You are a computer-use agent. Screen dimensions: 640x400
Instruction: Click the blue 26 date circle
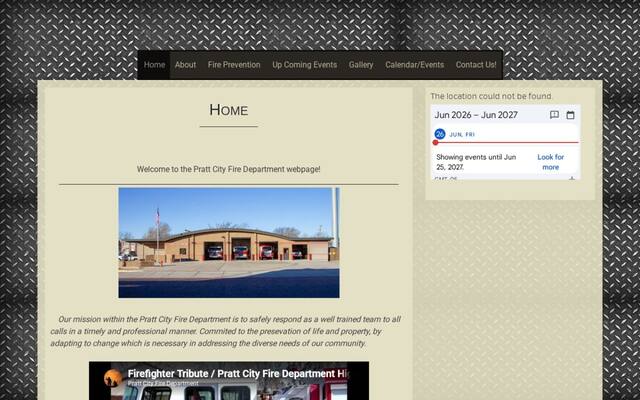[440, 134]
